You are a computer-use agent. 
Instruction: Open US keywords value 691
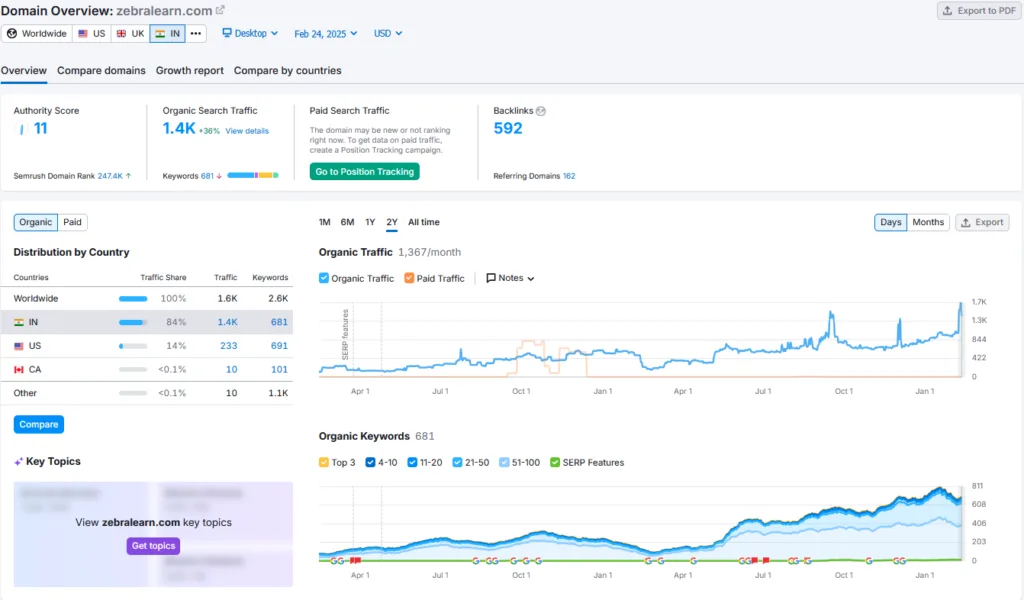tap(279, 346)
